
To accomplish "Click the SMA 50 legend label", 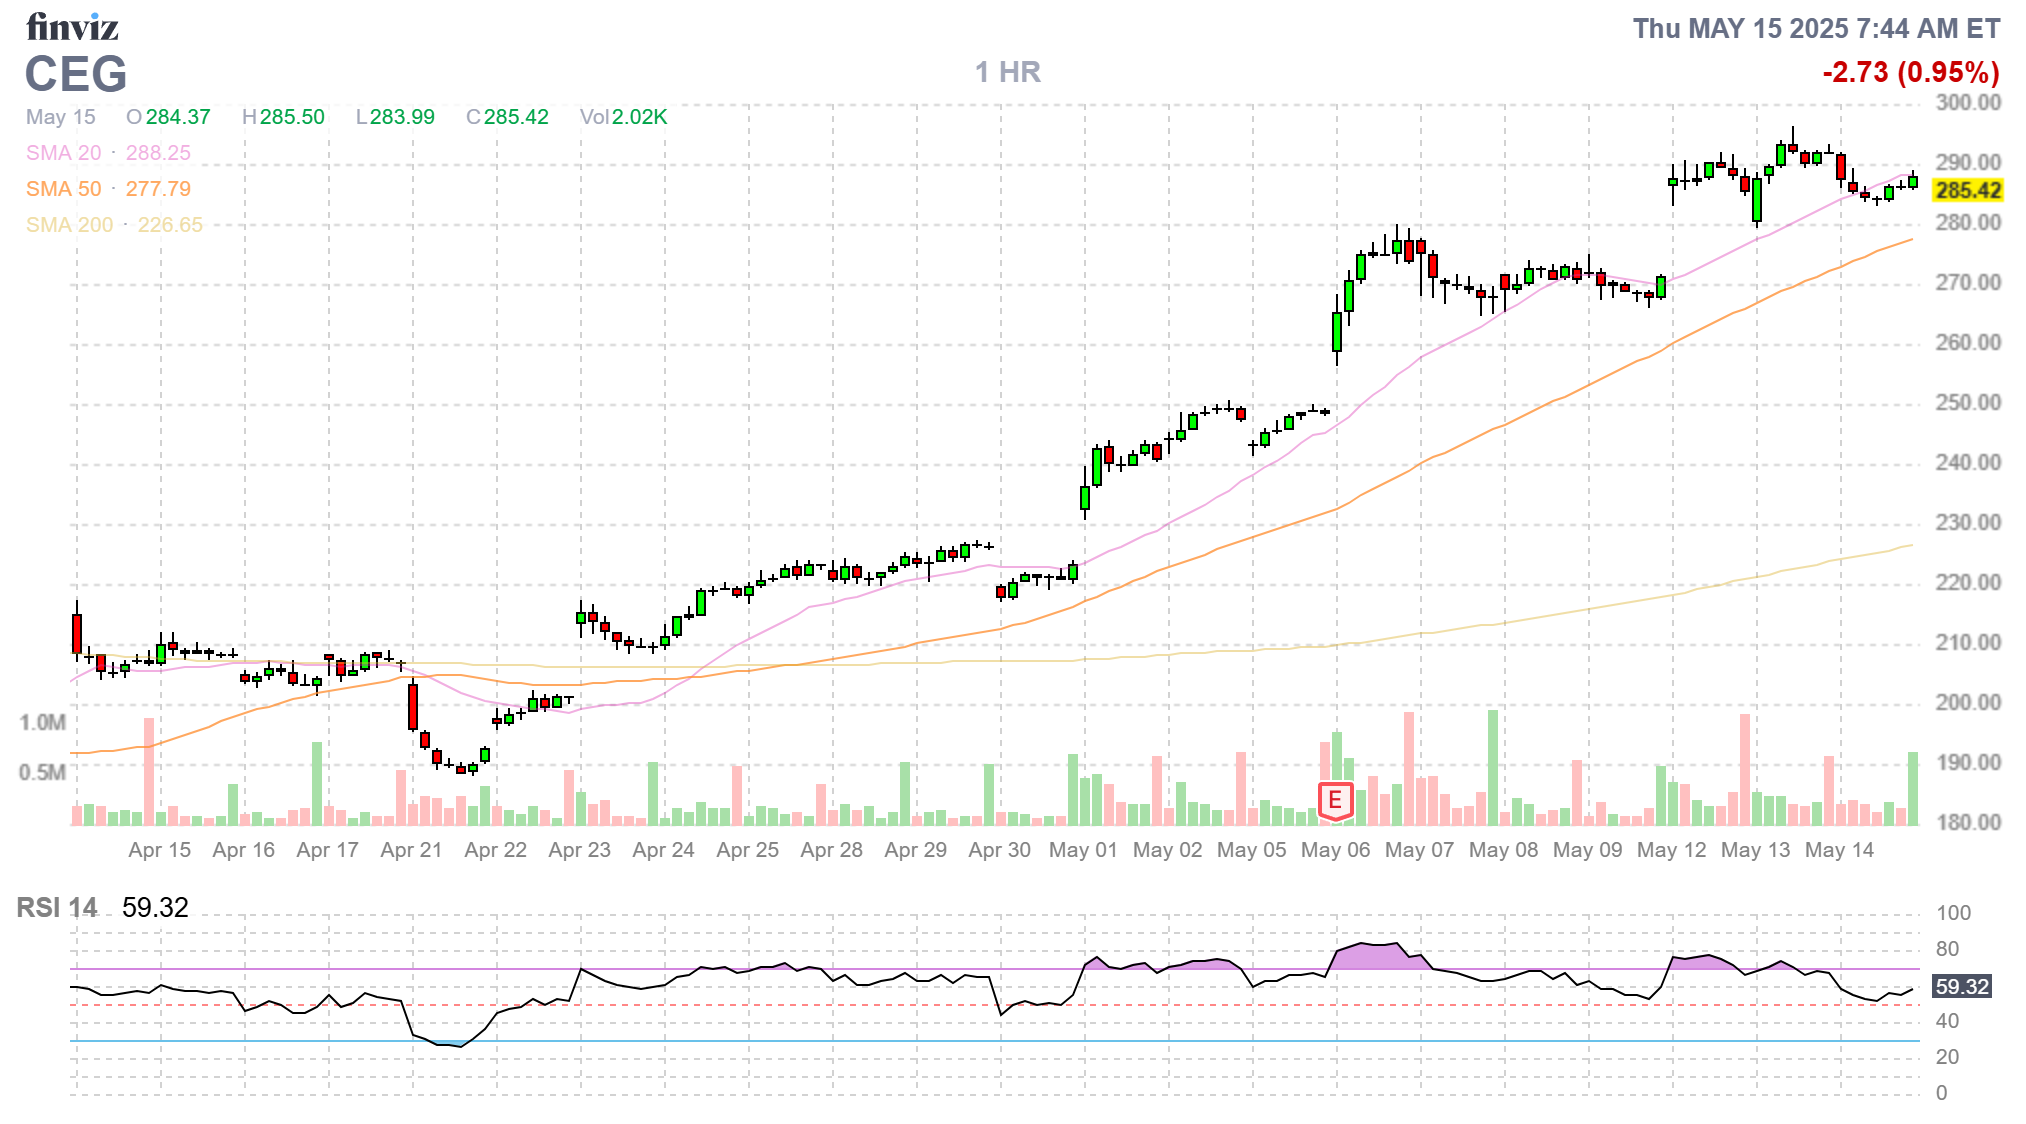I will click(x=63, y=189).
